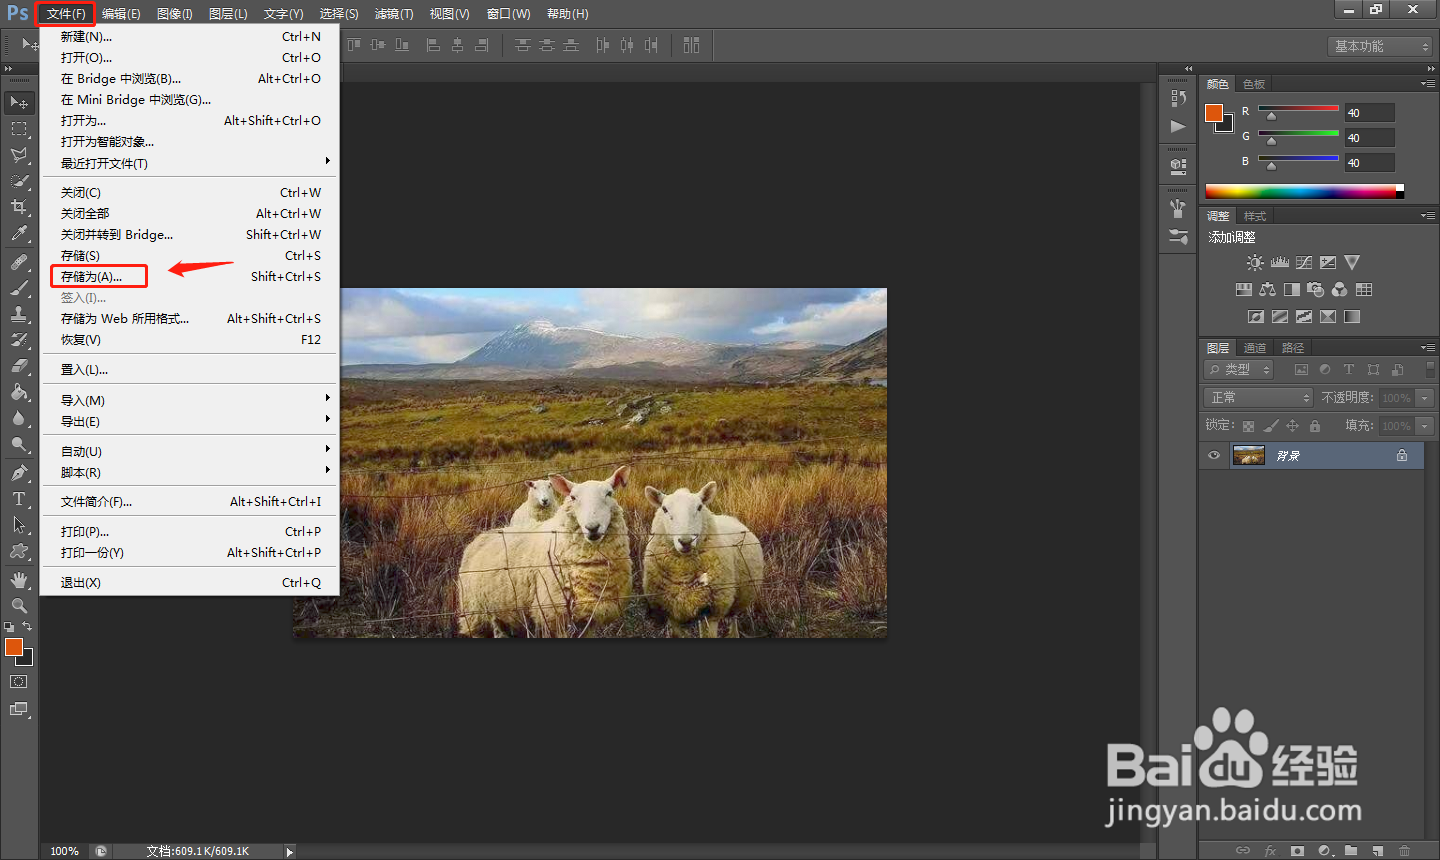Toggle Quick Mask mode
The width and height of the screenshot is (1440, 860).
tap(19, 682)
